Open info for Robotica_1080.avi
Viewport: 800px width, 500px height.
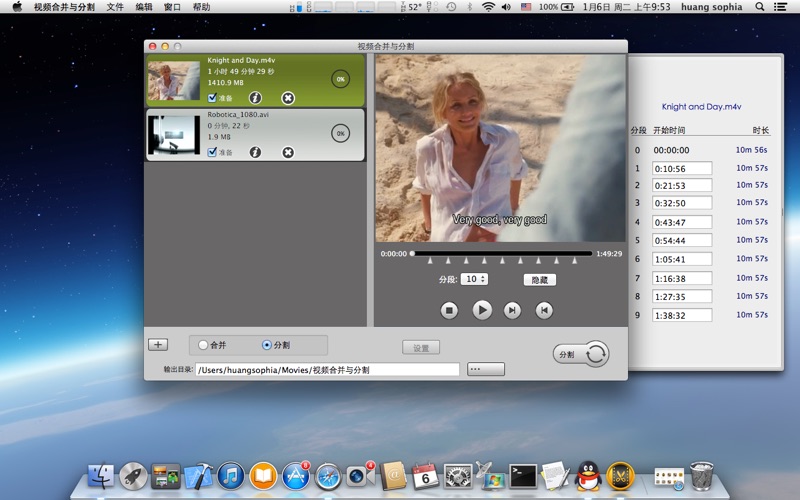click(255, 152)
